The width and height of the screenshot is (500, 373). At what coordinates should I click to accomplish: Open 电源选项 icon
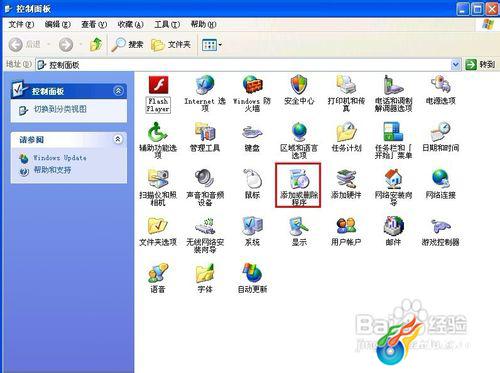[x=441, y=90]
